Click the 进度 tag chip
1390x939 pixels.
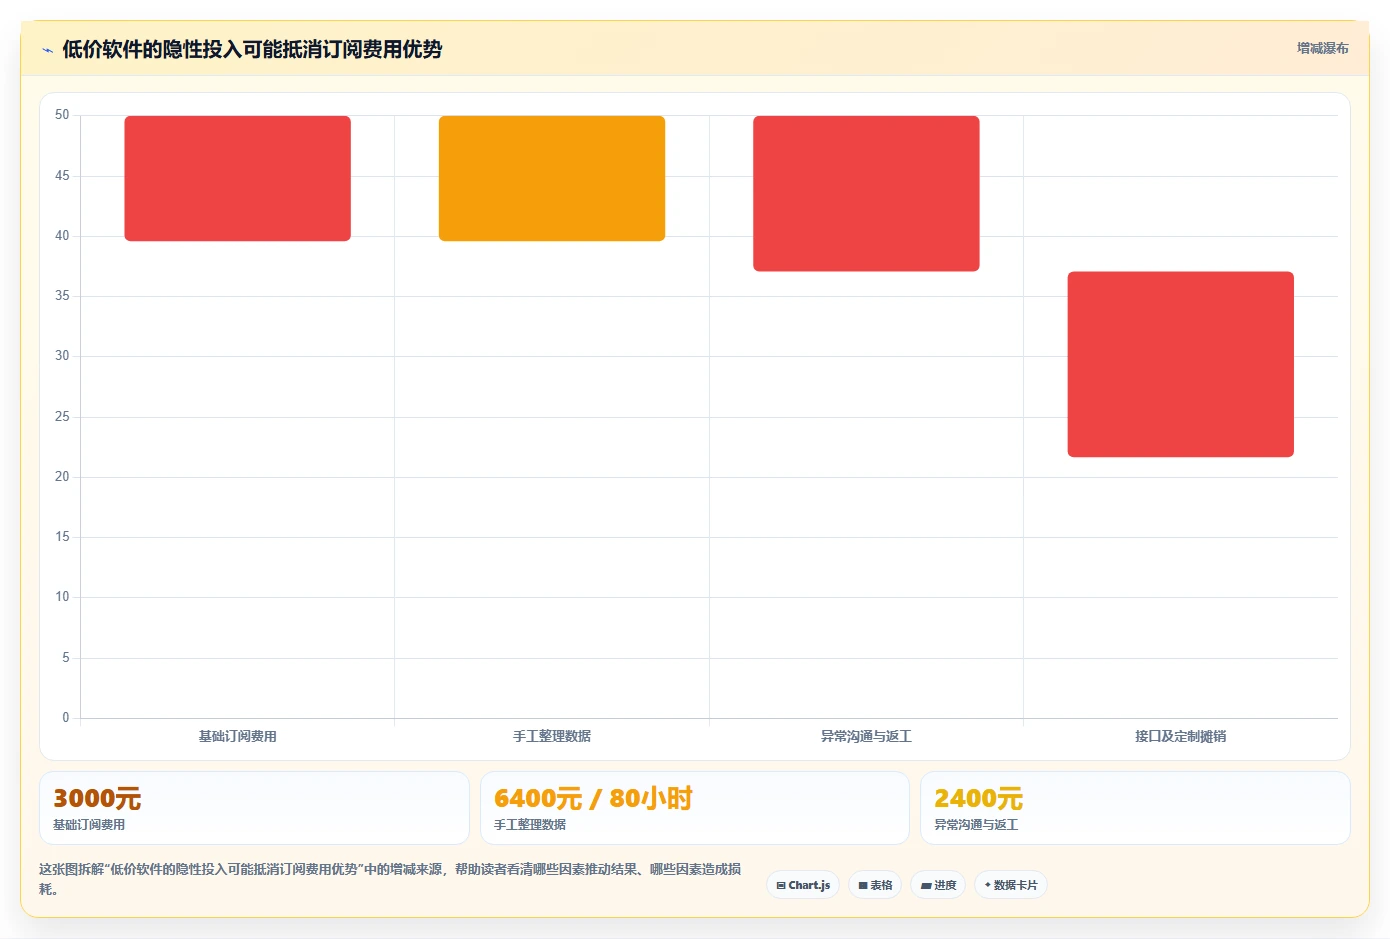coord(938,885)
